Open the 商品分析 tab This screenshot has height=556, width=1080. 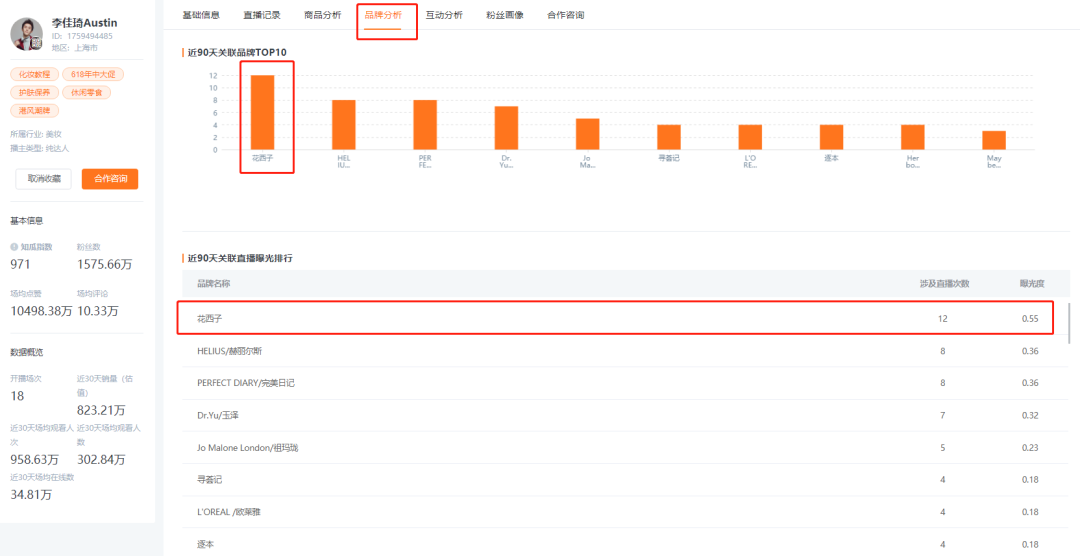point(322,15)
